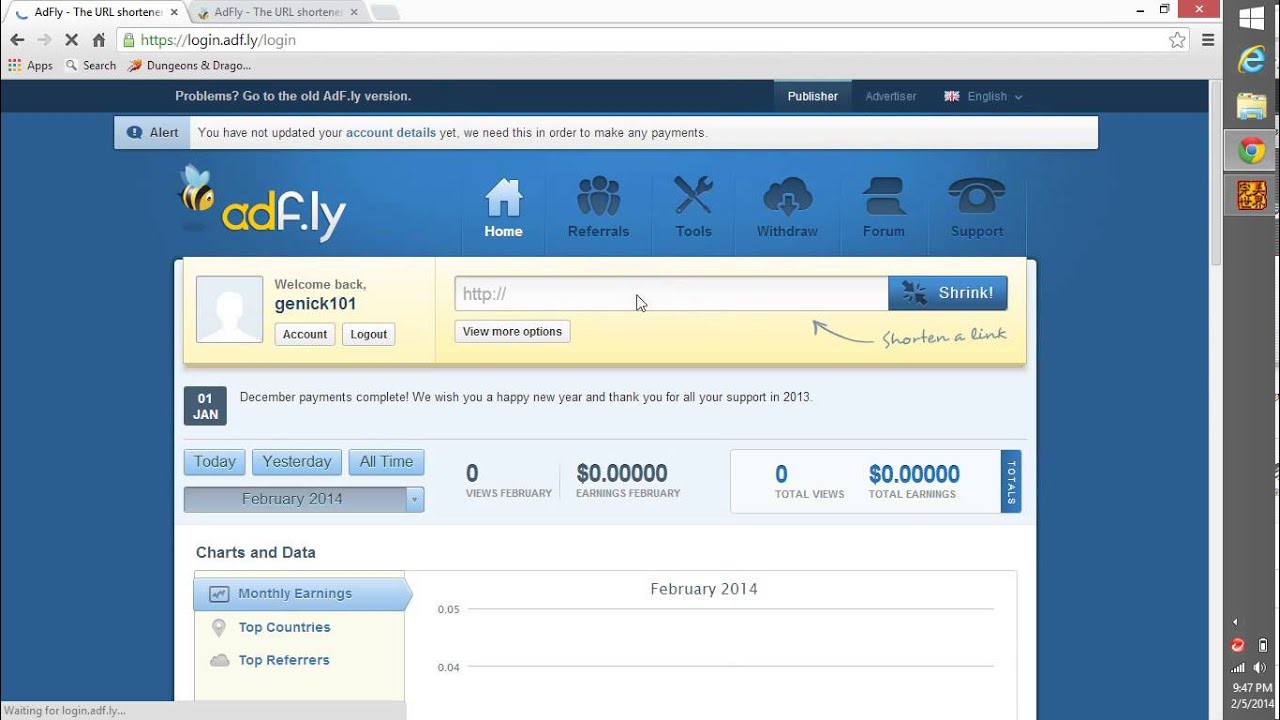Expand View more options
The image size is (1280, 720).
[x=512, y=331]
